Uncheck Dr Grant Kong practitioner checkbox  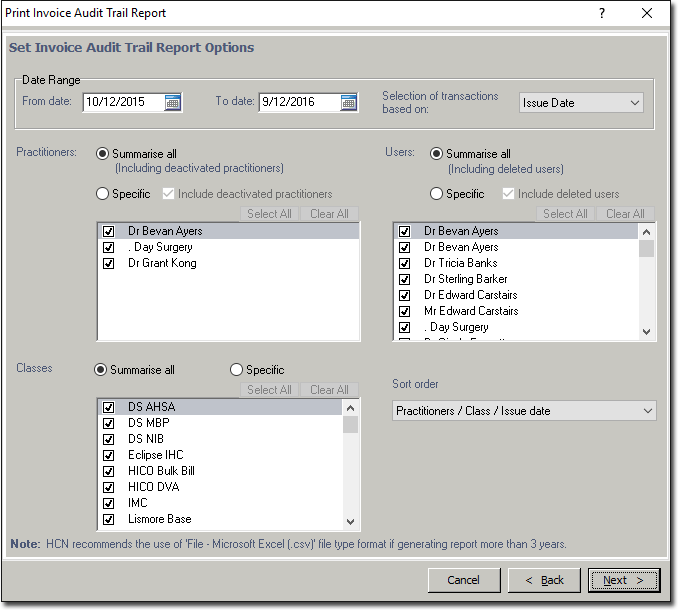coord(108,263)
